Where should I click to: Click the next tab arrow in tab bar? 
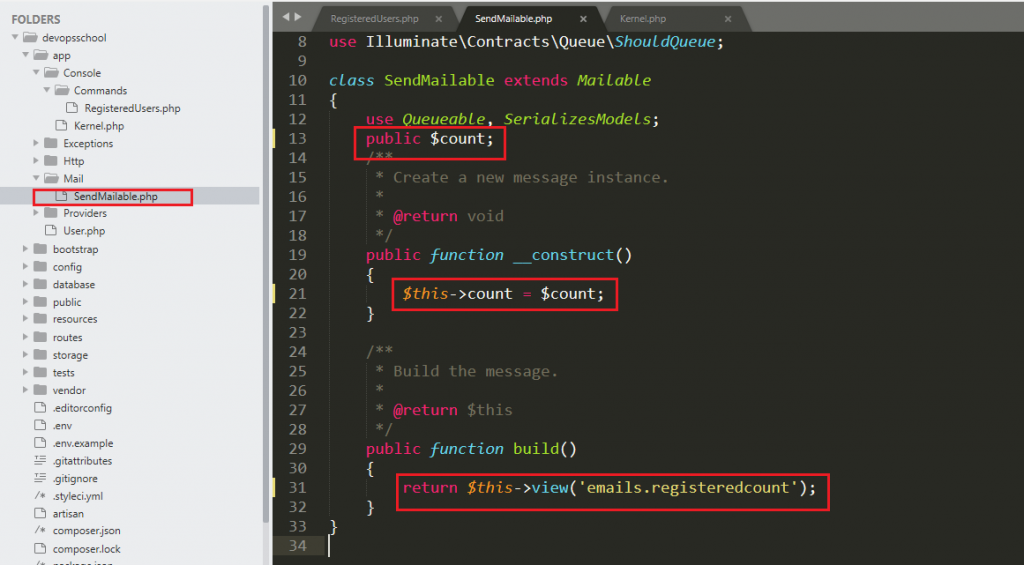(297, 17)
